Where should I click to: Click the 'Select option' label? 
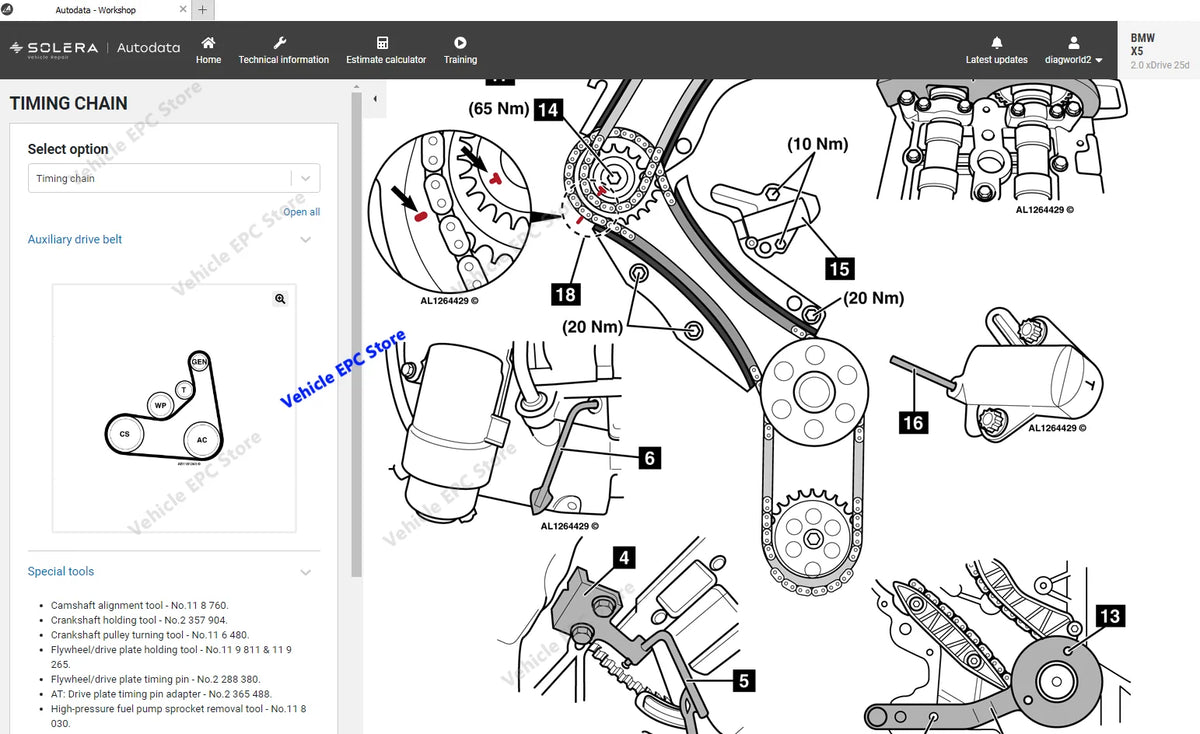click(68, 149)
